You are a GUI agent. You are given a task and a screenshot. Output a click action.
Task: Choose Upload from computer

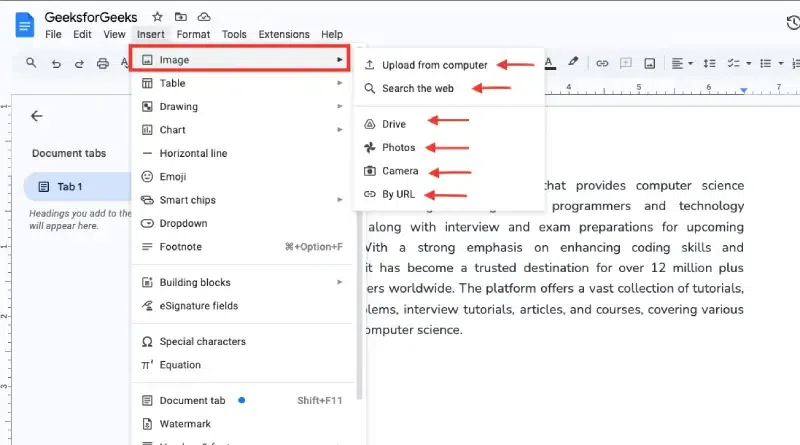pos(449,65)
